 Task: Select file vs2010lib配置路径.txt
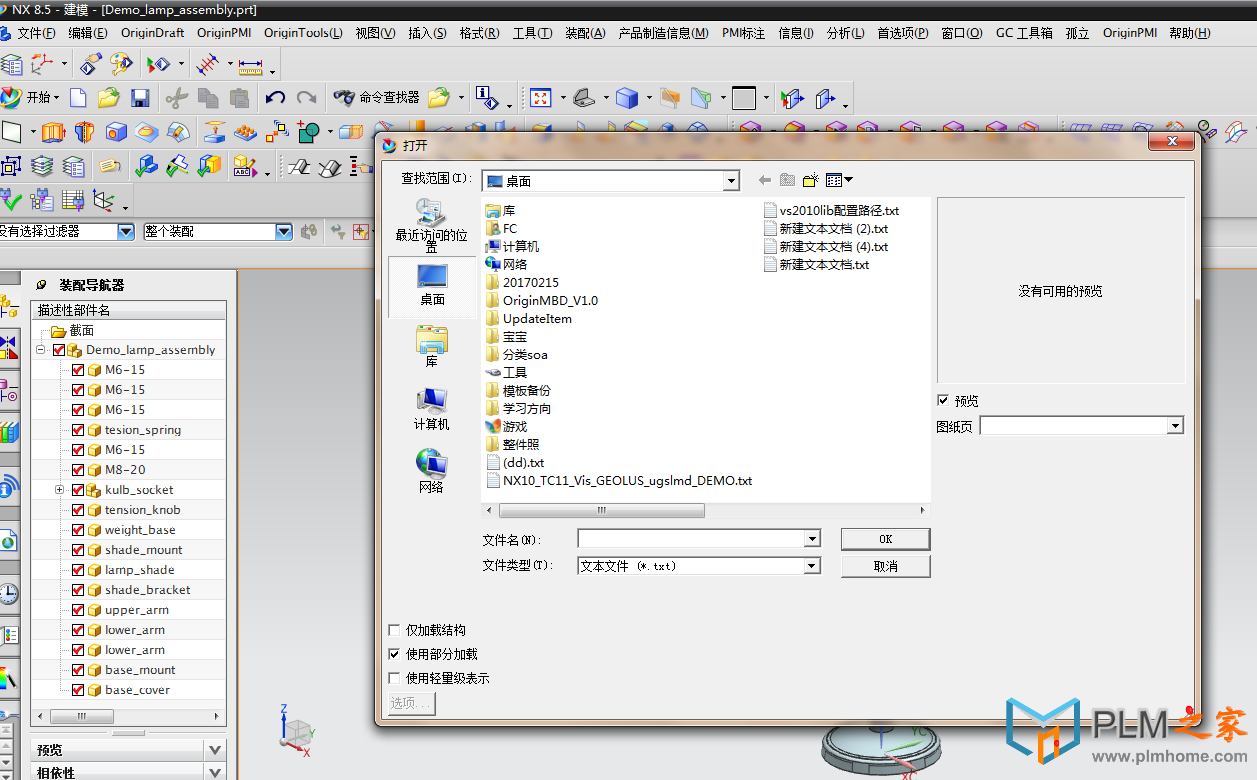tap(831, 211)
